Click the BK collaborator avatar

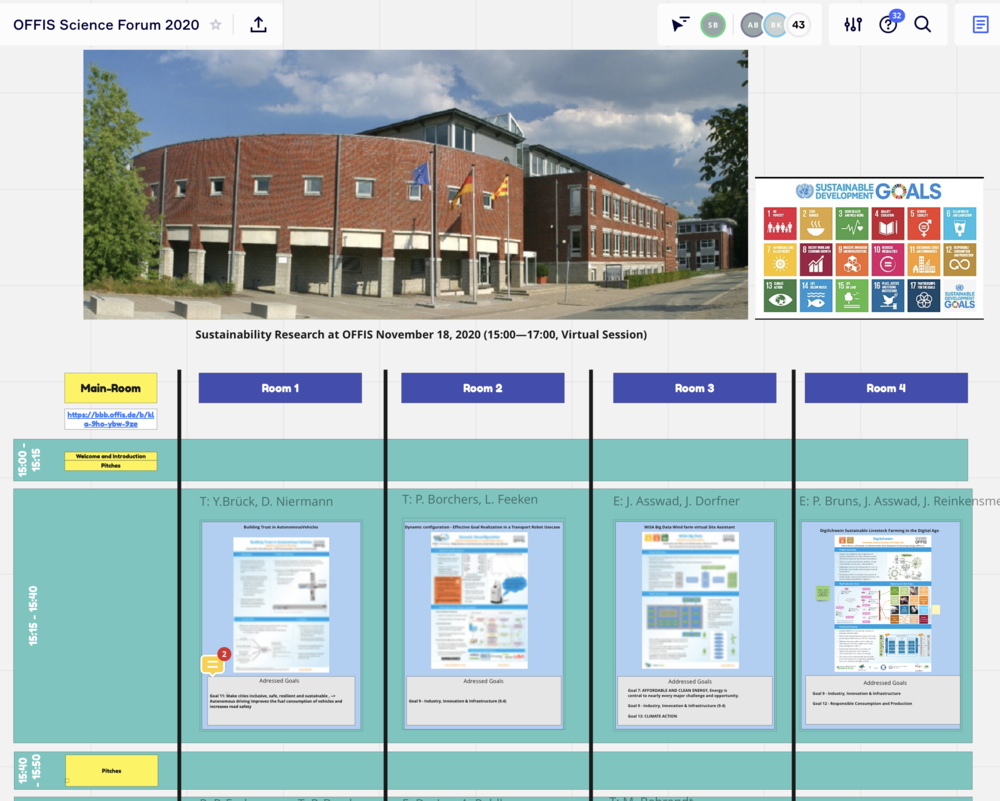775,25
